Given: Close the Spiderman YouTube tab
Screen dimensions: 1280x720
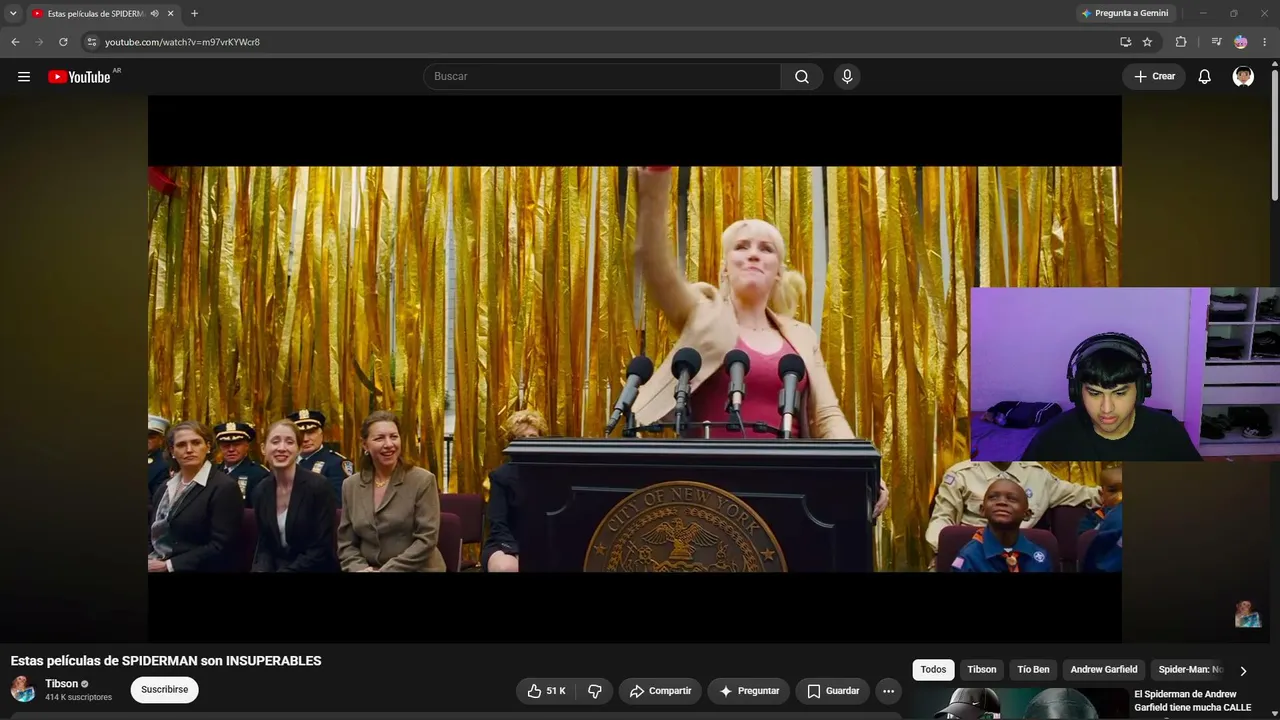Looking at the screenshot, I should (x=170, y=13).
